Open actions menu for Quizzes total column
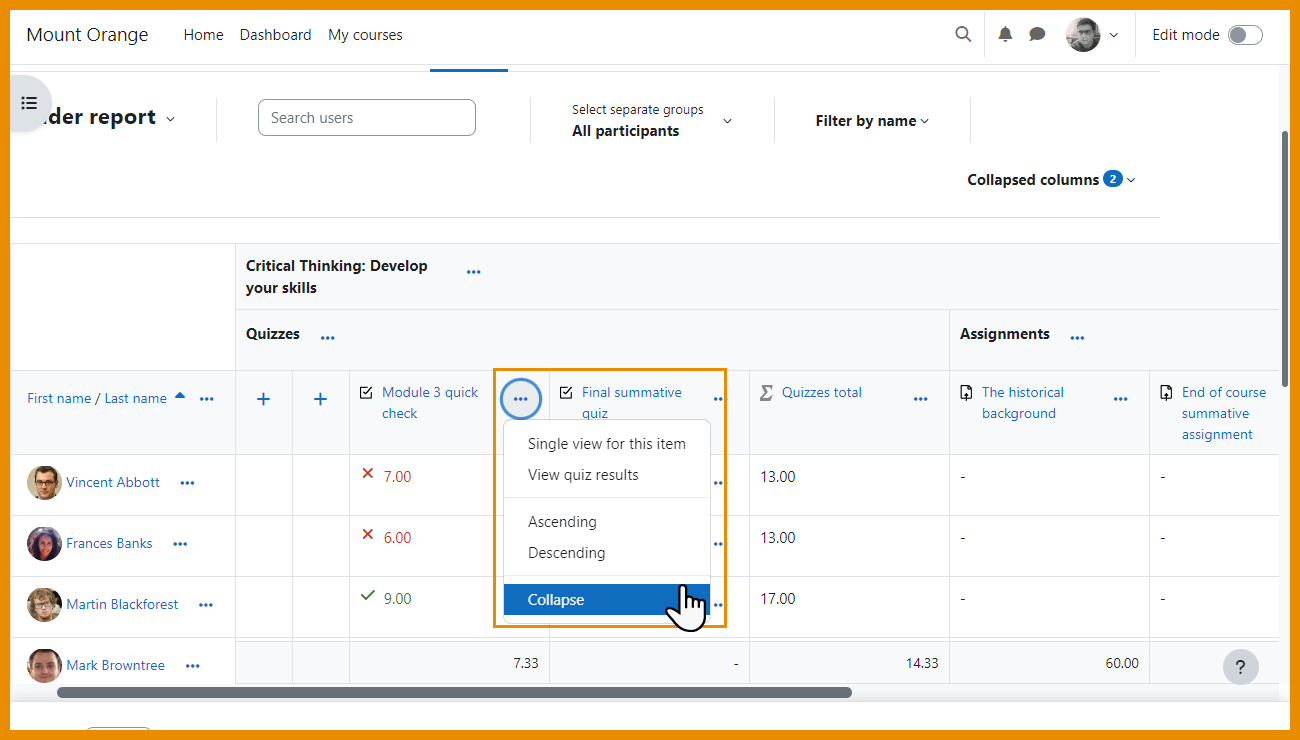 (920, 400)
